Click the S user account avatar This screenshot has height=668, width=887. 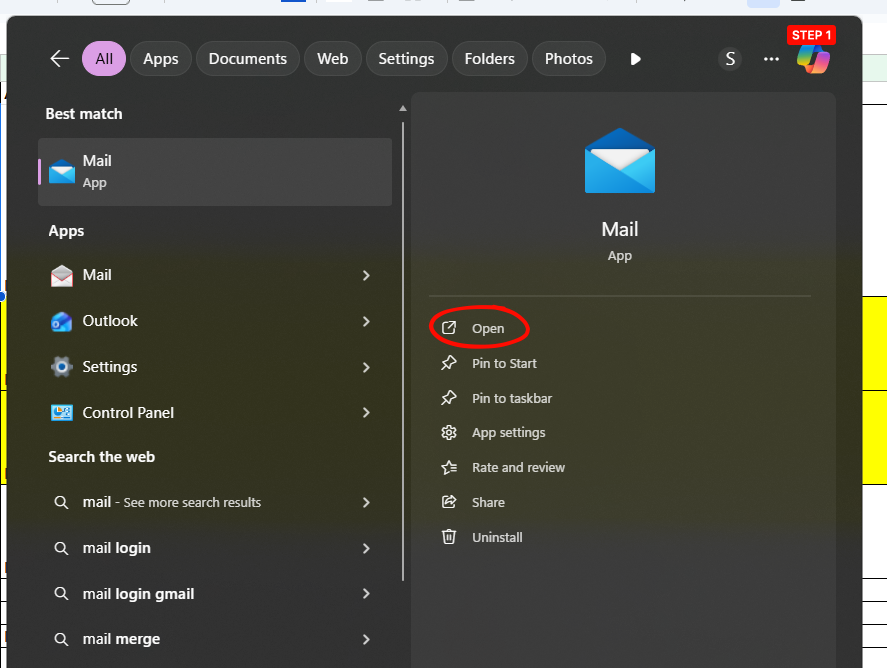[730, 59]
